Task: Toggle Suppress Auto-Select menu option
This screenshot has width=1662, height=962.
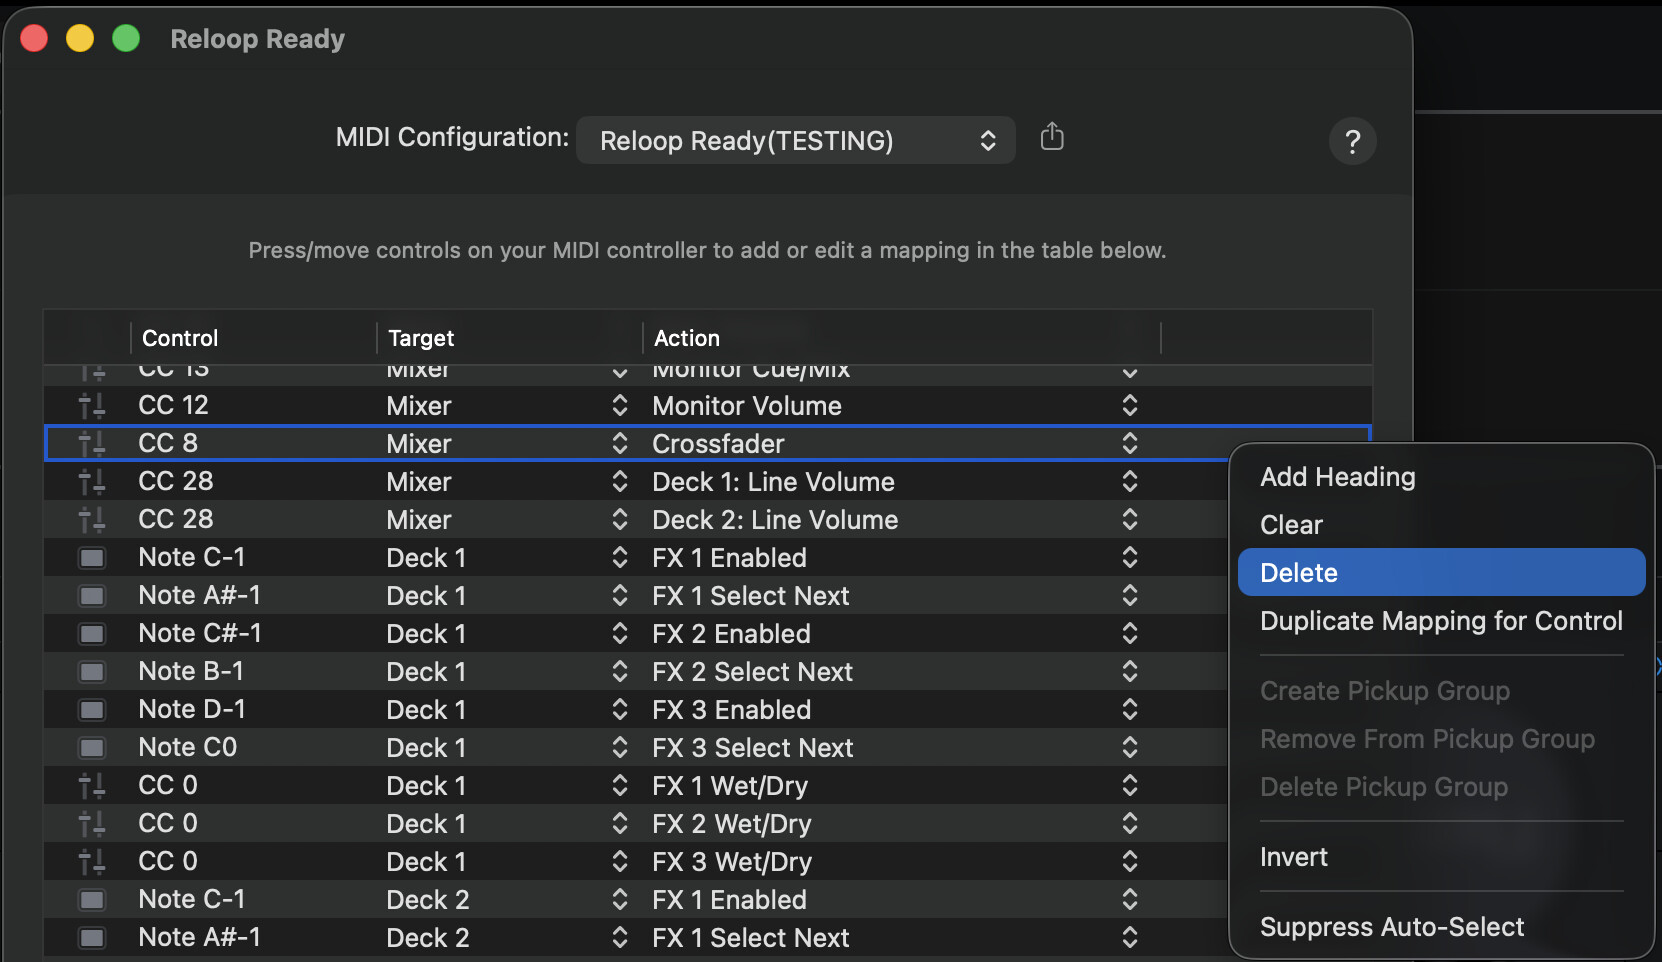Action: point(1391,927)
